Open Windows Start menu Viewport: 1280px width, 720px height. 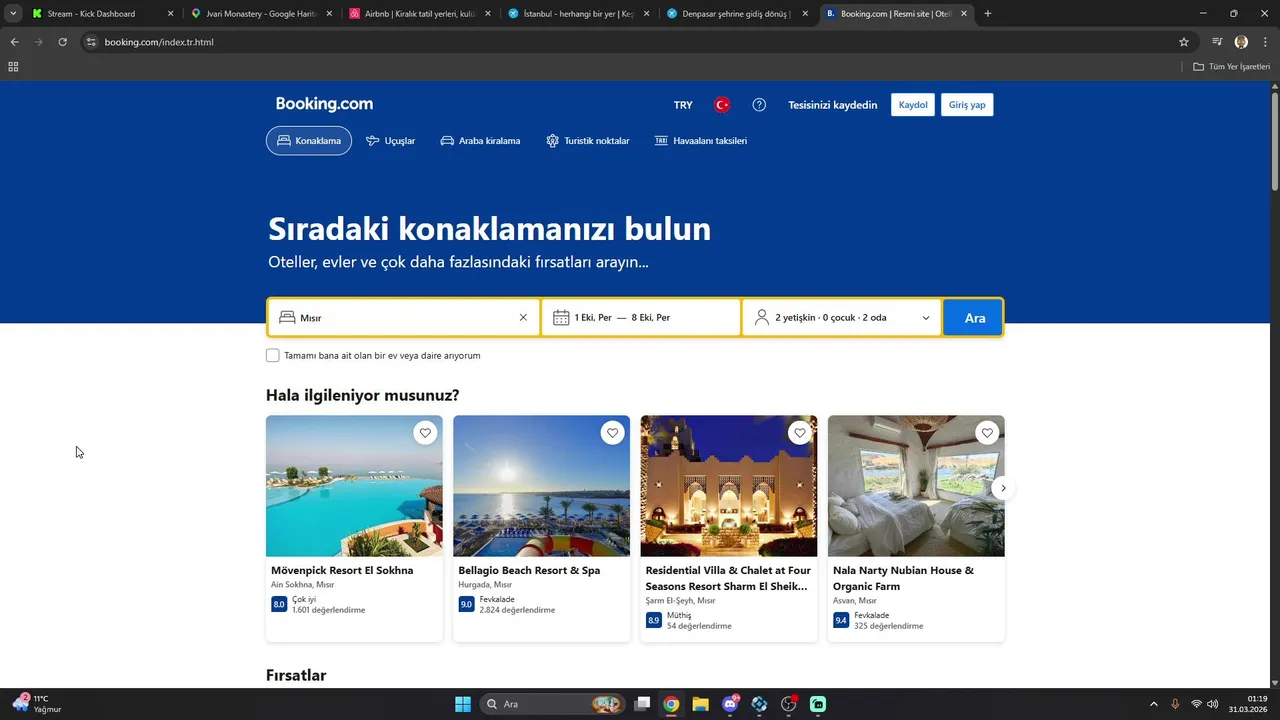click(x=463, y=704)
